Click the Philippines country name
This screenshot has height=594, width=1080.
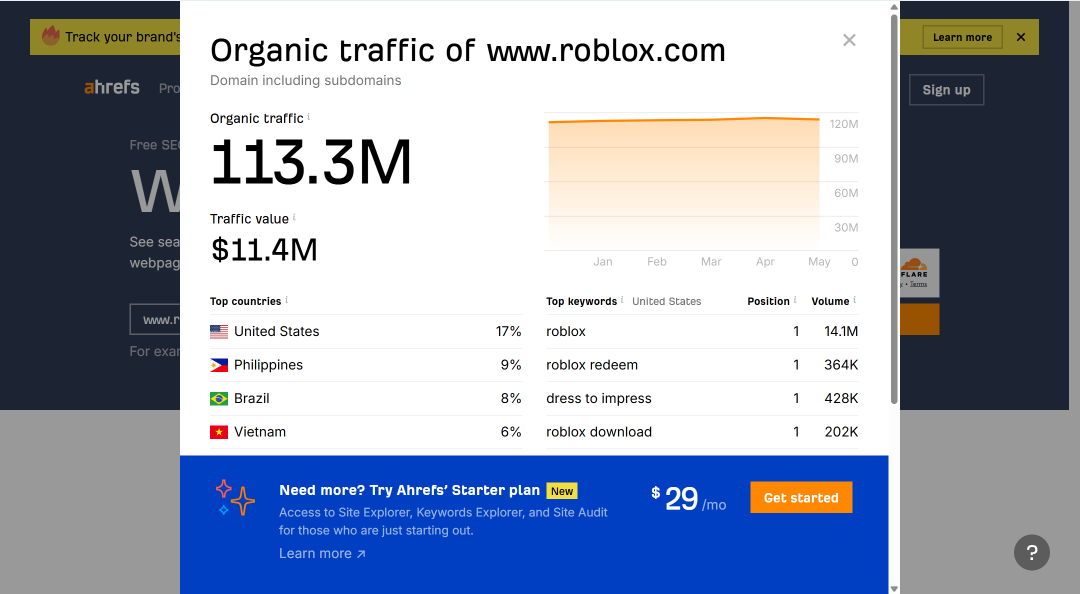pos(268,365)
